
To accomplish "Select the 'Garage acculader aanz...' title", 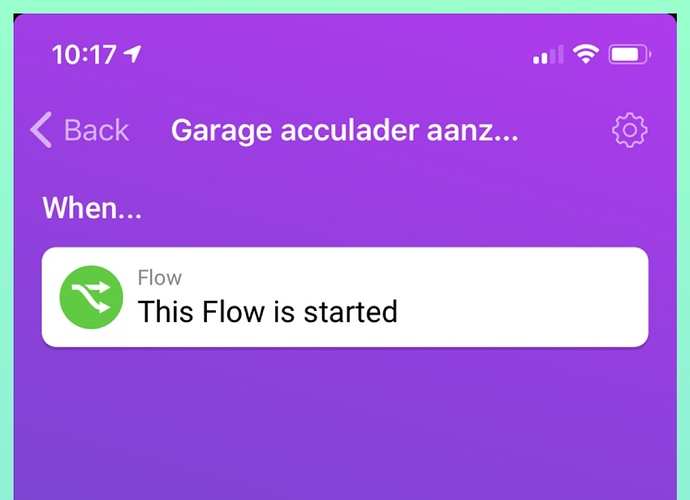I will click(x=345, y=131).
